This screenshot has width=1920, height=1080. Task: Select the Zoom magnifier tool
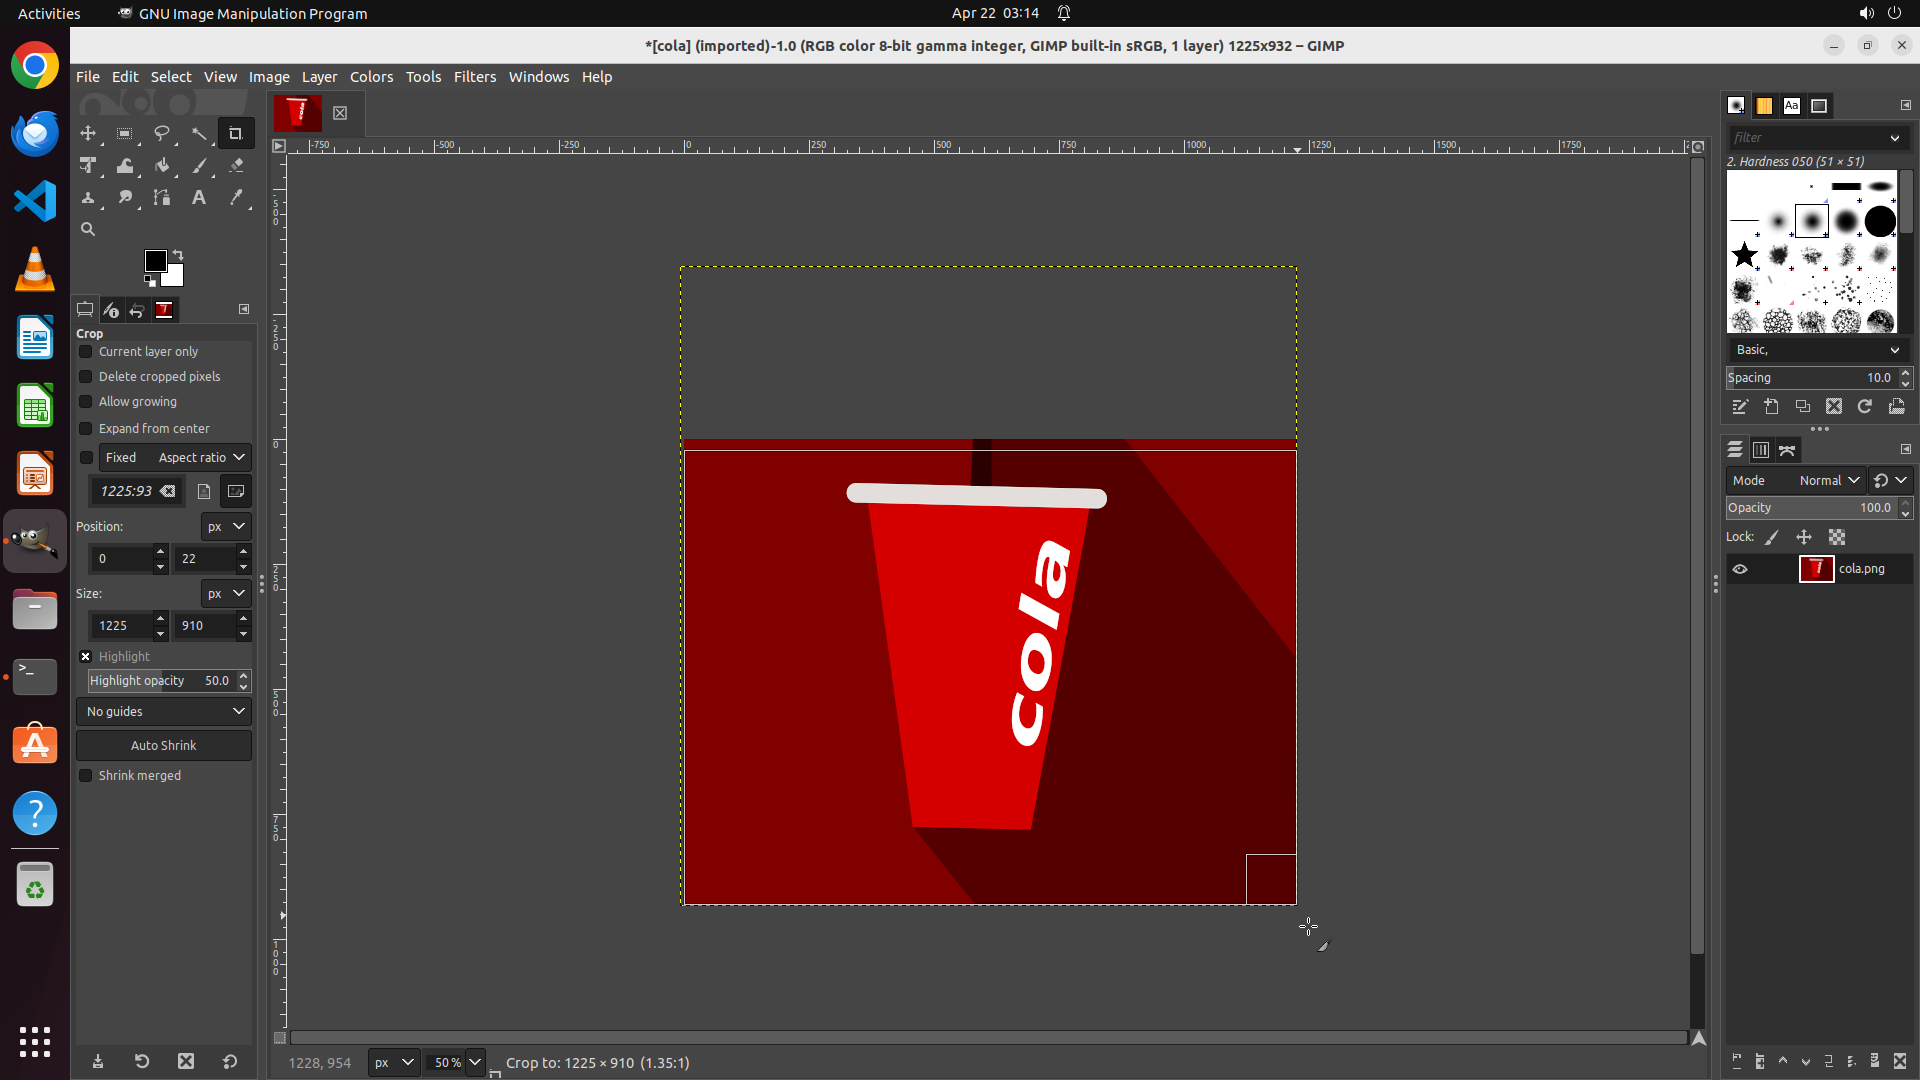tap(88, 230)
